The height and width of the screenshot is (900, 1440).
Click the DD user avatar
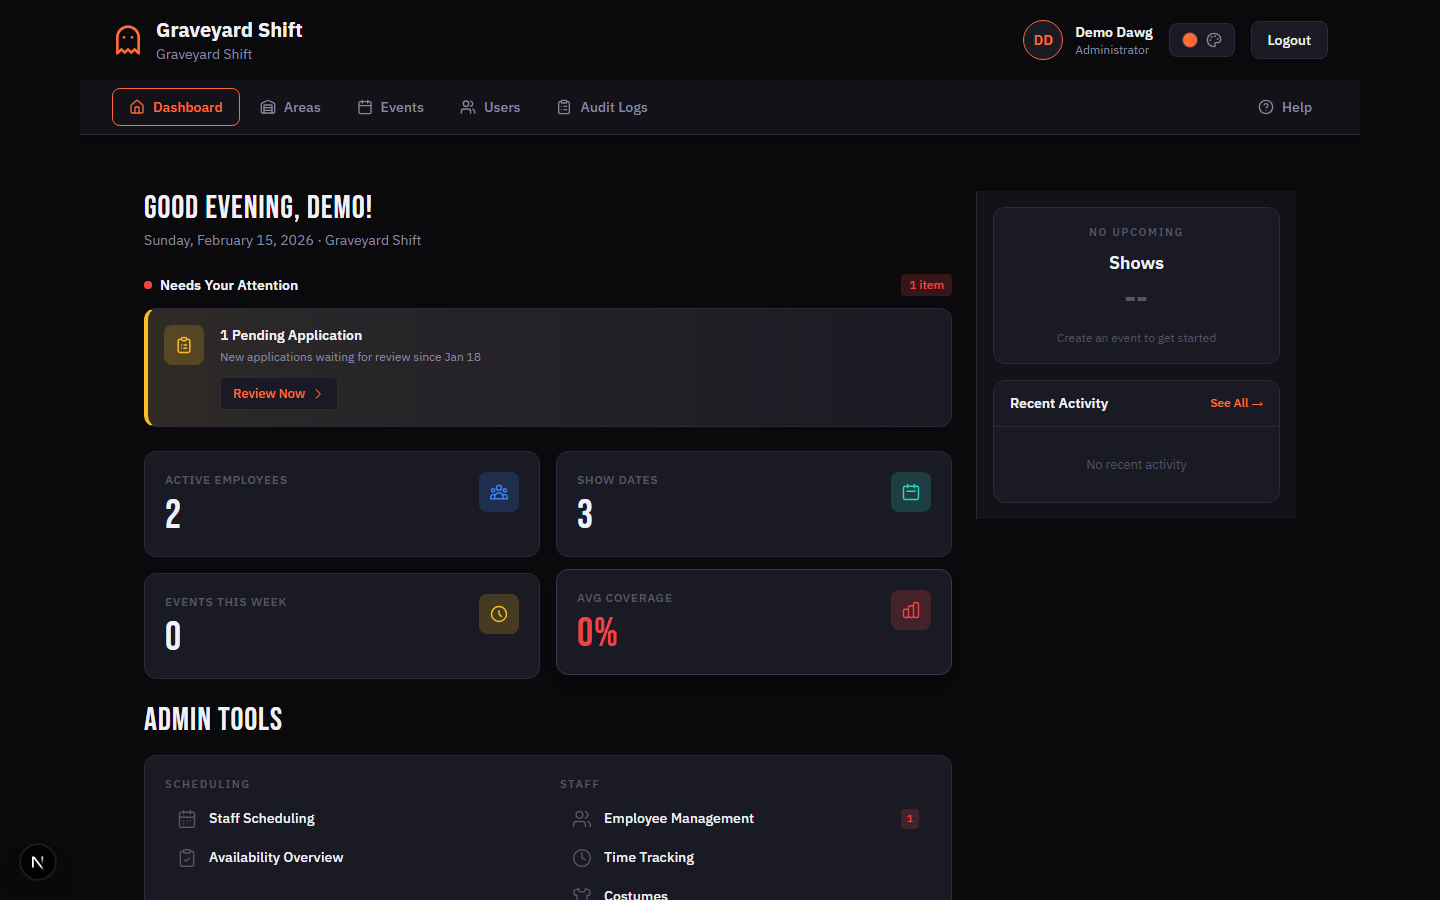(1043, 40)
